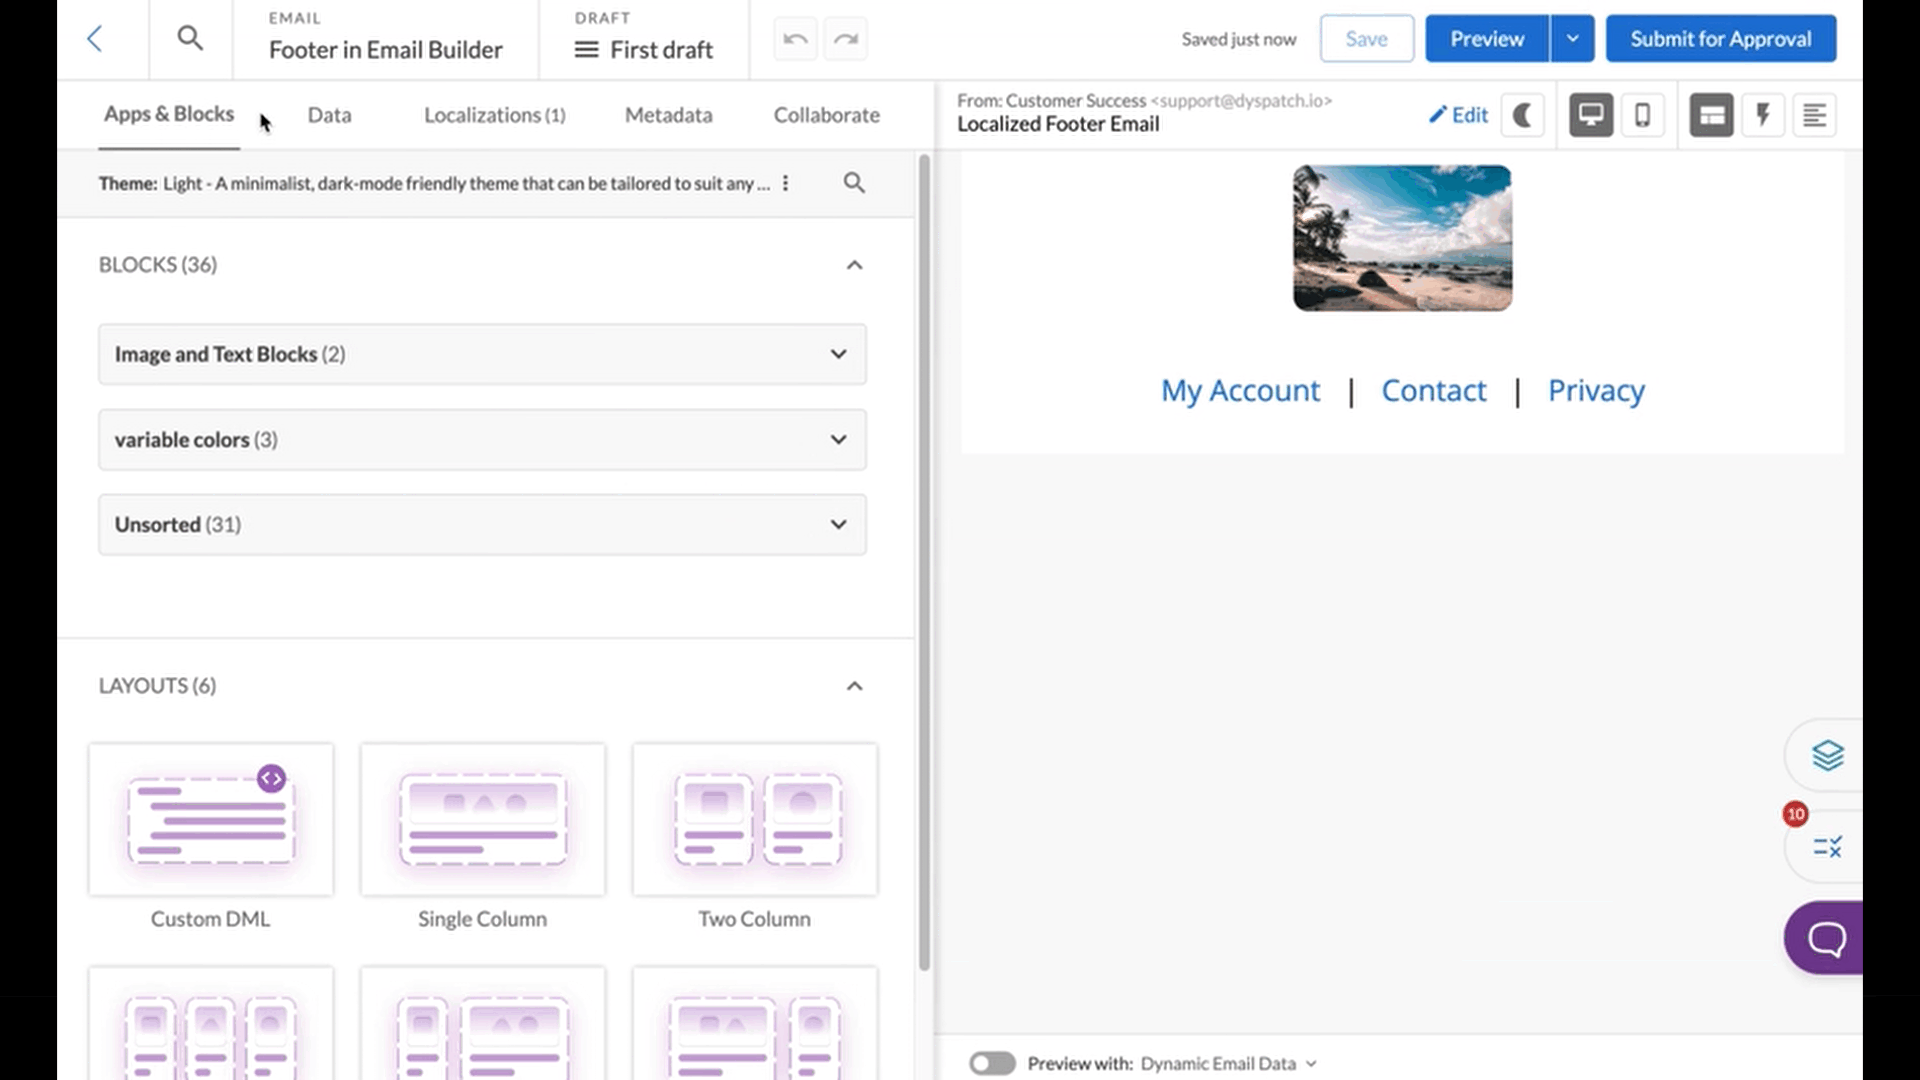Click the lightning bolt icon
The height and width of the screenshot is (1080, 1920).
point(1763,116)
